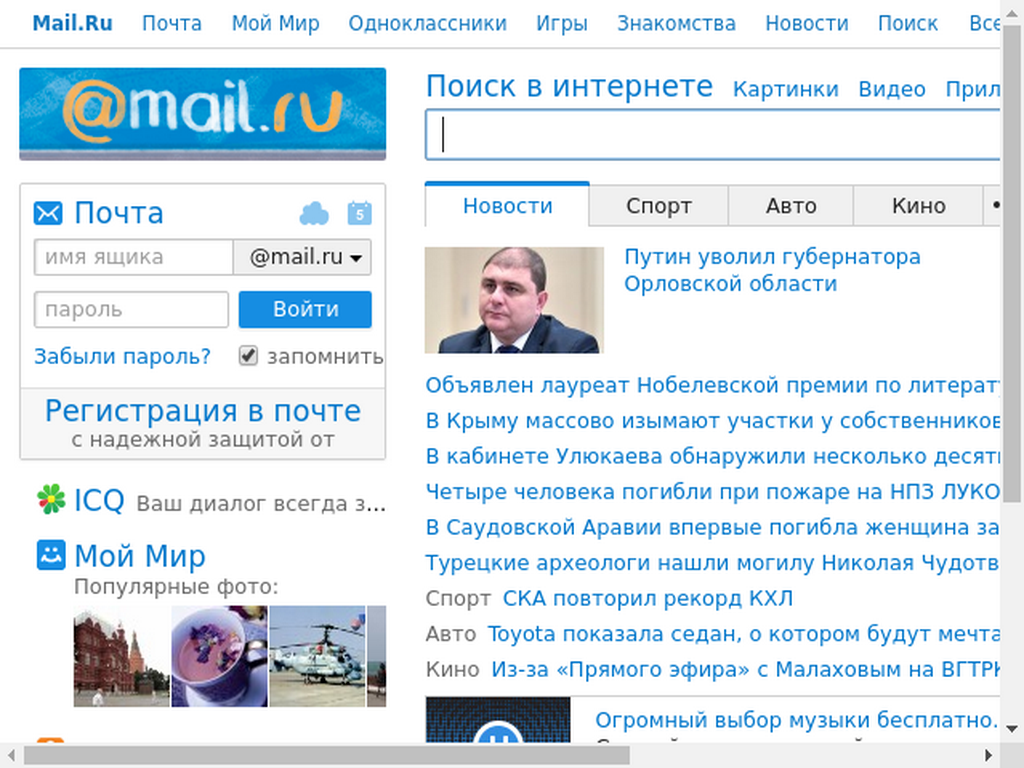Open the cloud storage icon
The width and height of the screenshot is (1024, 768).
pos(314,214)
